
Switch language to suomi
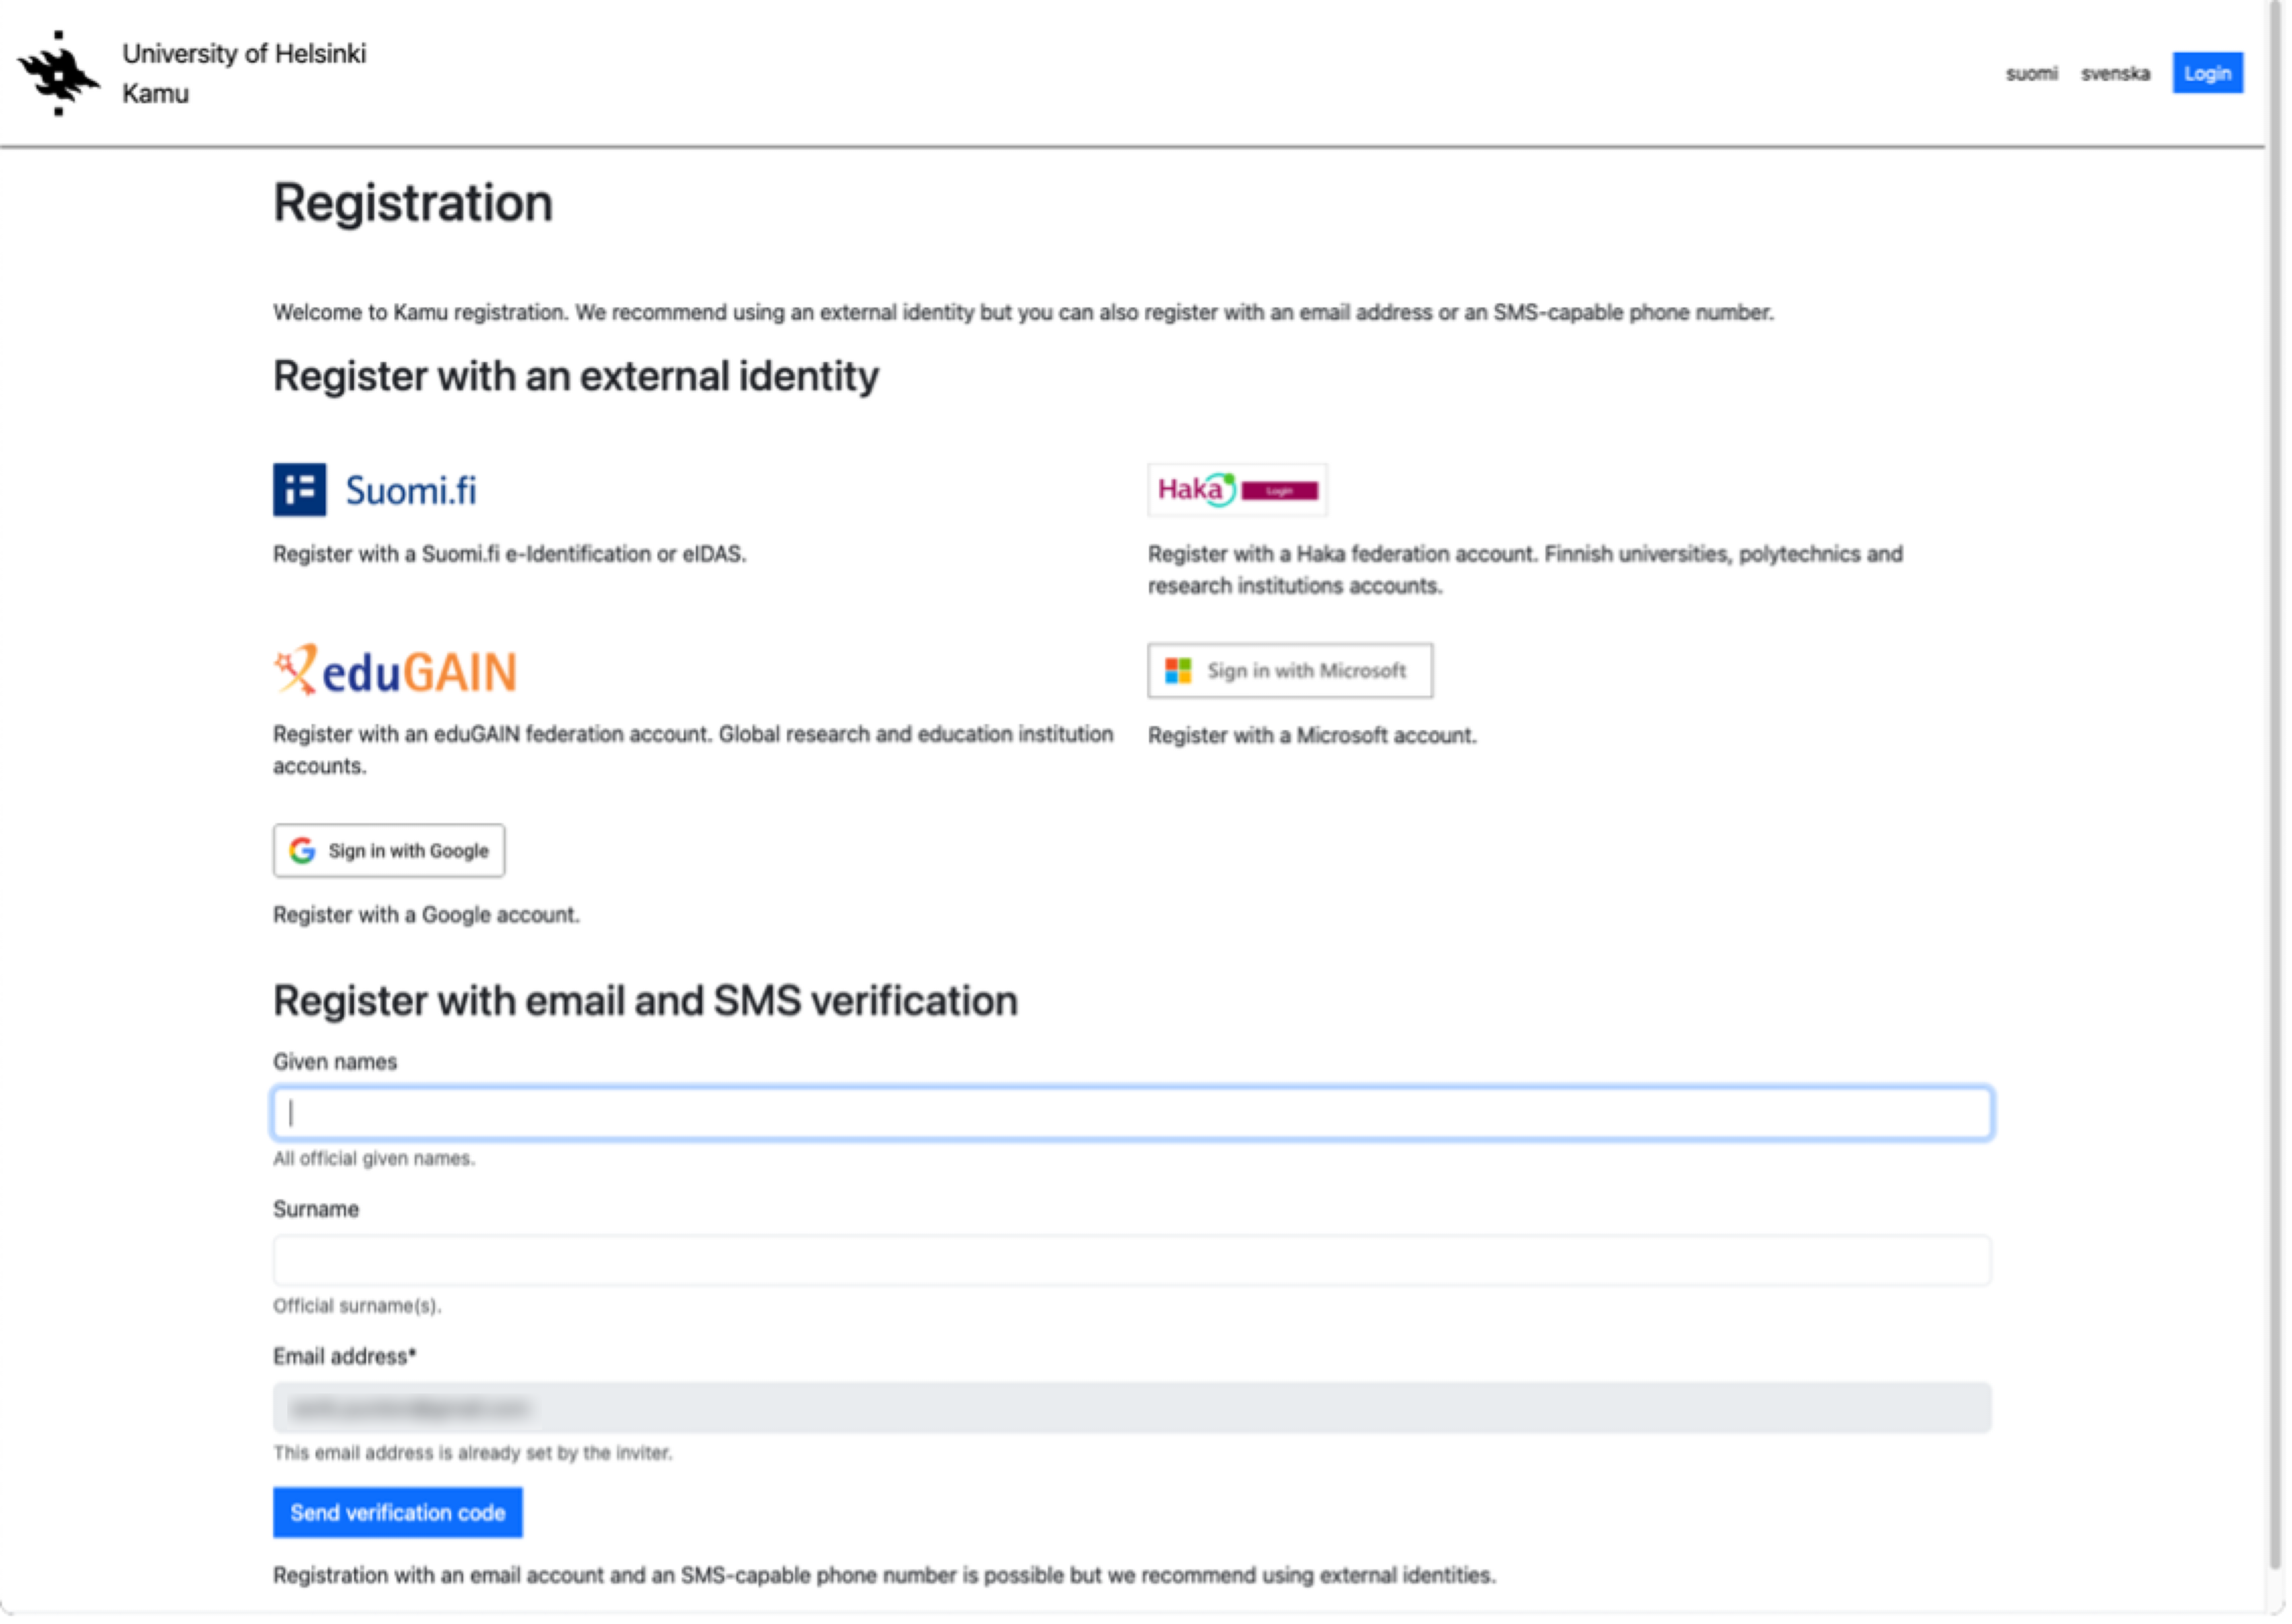coord(2031,74)
